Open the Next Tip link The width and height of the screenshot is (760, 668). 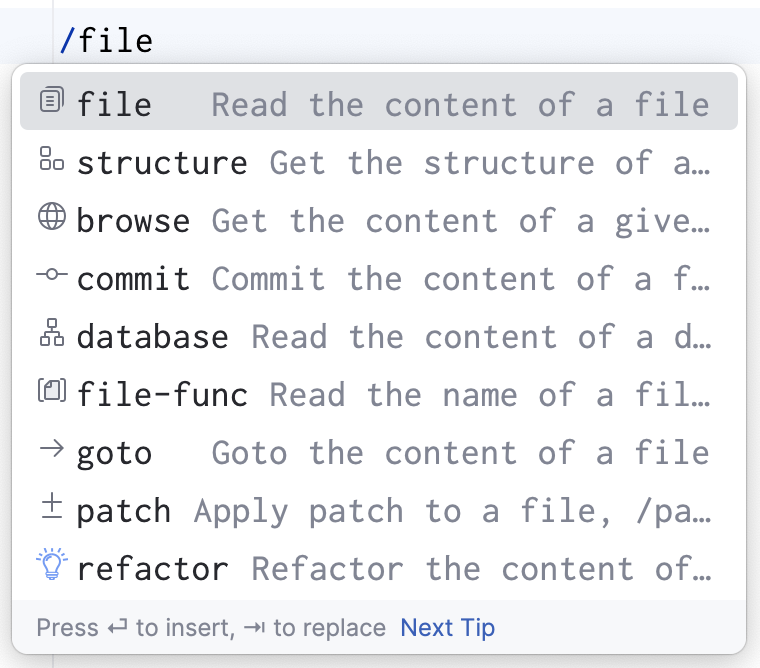pos(447,628)
